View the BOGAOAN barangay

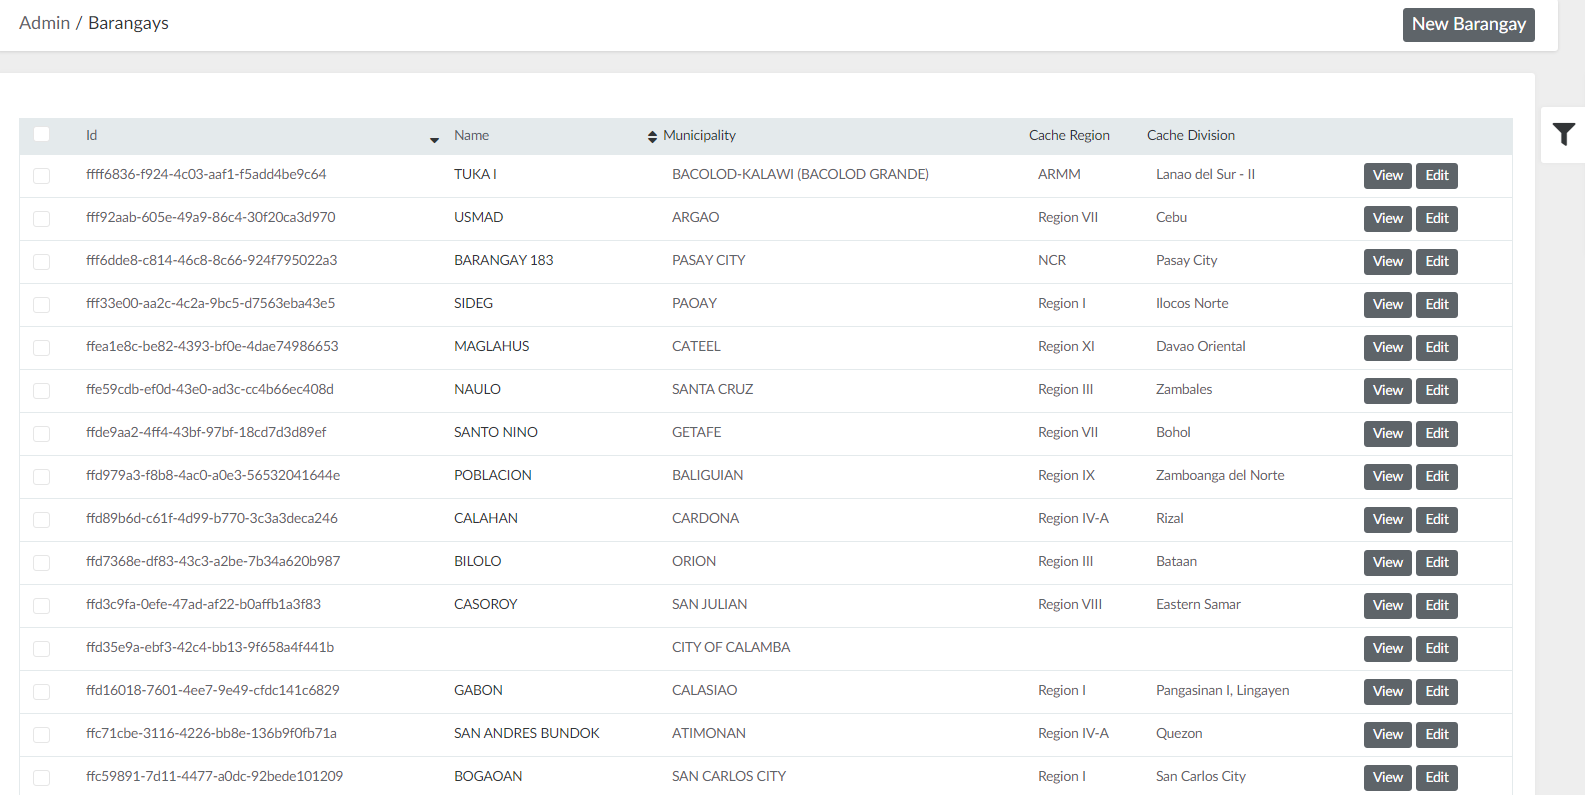tap(1387, 778)
